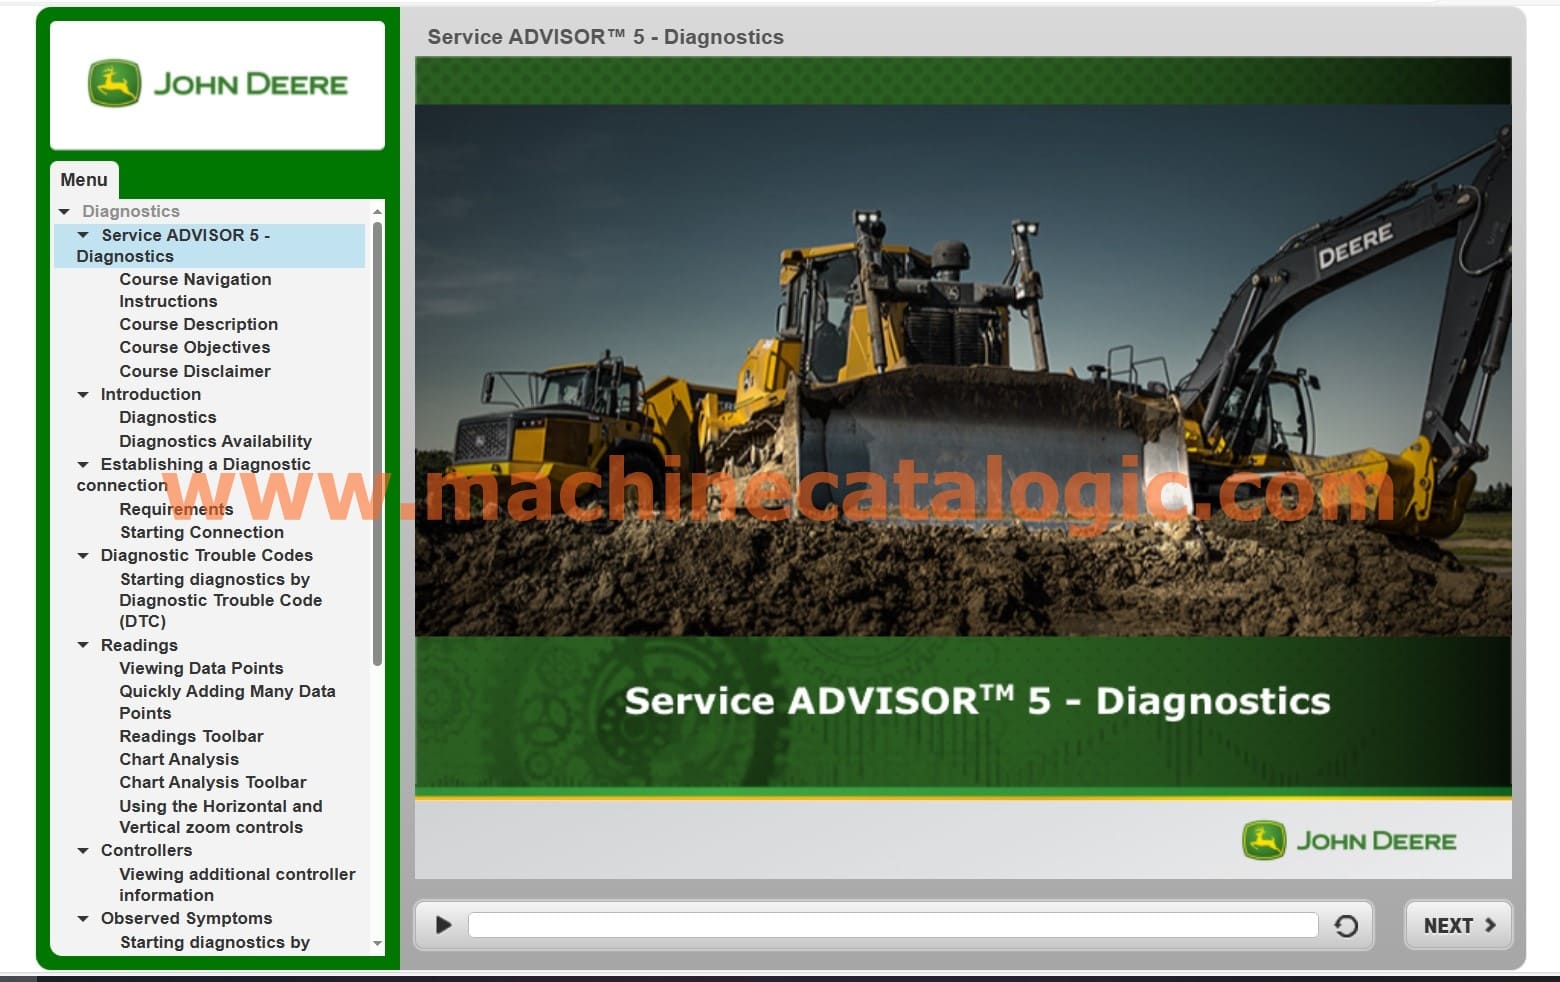The image size is (1560, 982).
Task: Select the Readings Toolbar topic
Action: (191, 736)
